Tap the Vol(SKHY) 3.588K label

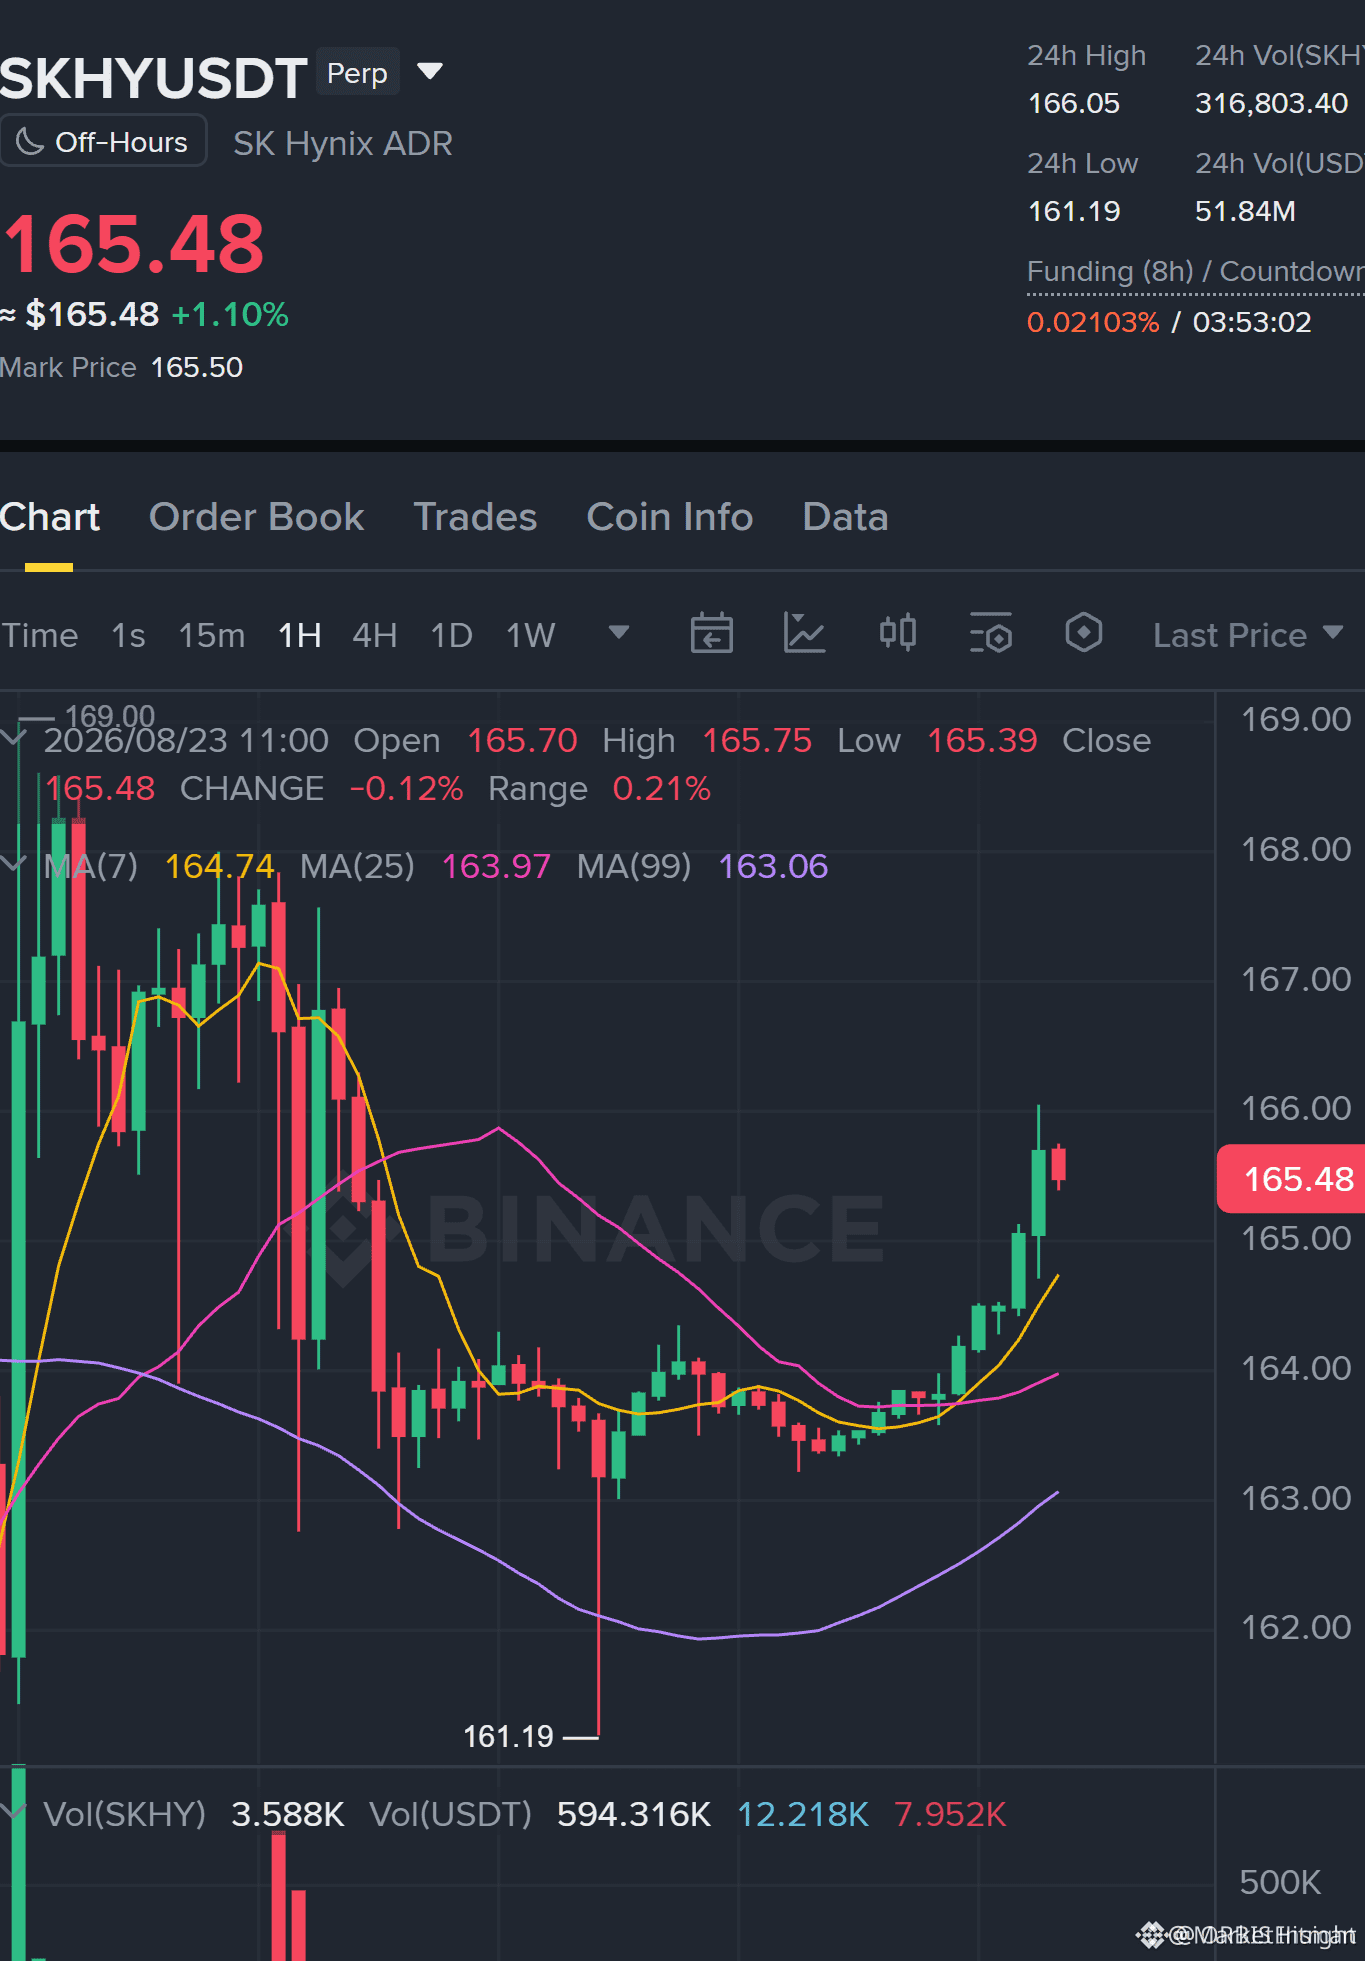click(x=194, y=1814)
